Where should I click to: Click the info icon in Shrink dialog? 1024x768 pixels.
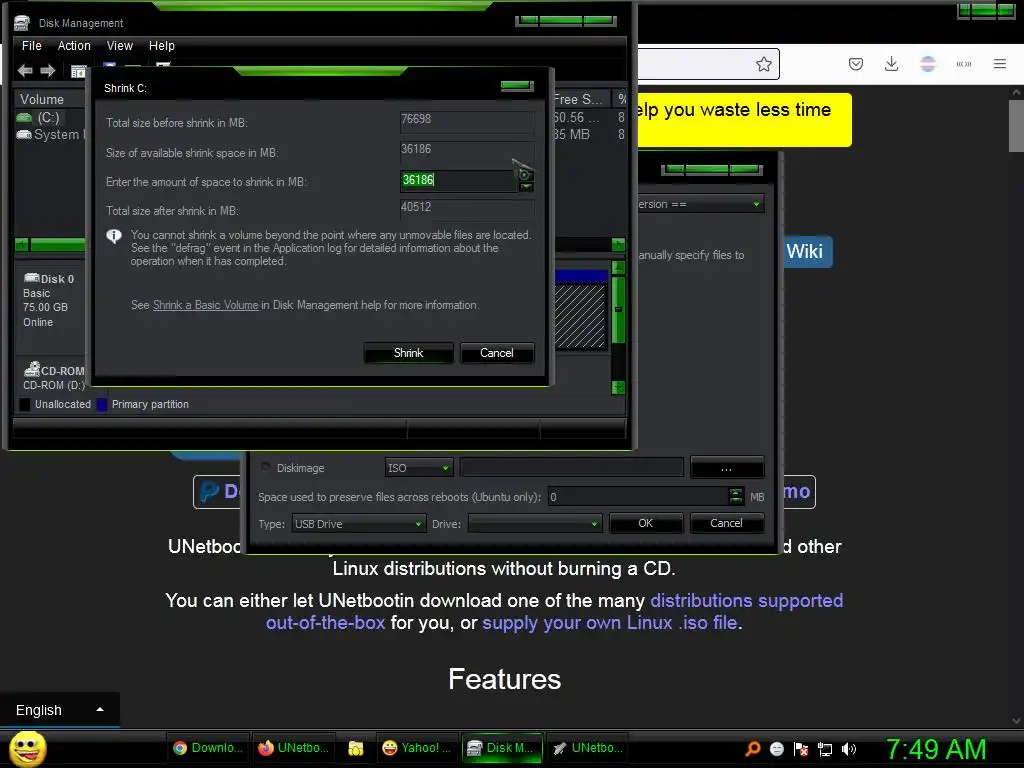(114, 236)
